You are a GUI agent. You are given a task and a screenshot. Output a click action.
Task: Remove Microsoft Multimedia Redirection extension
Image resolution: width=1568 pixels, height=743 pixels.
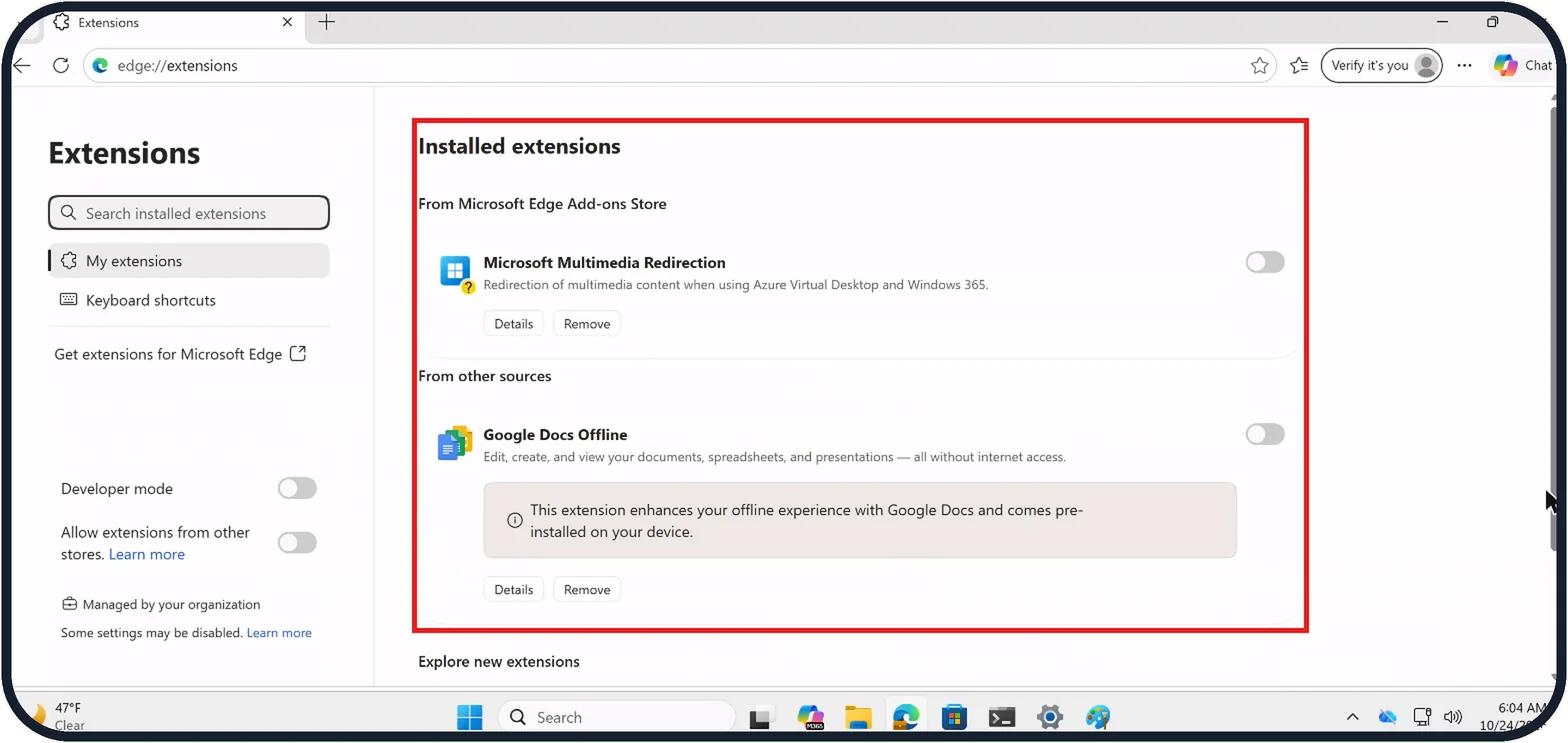587,324
